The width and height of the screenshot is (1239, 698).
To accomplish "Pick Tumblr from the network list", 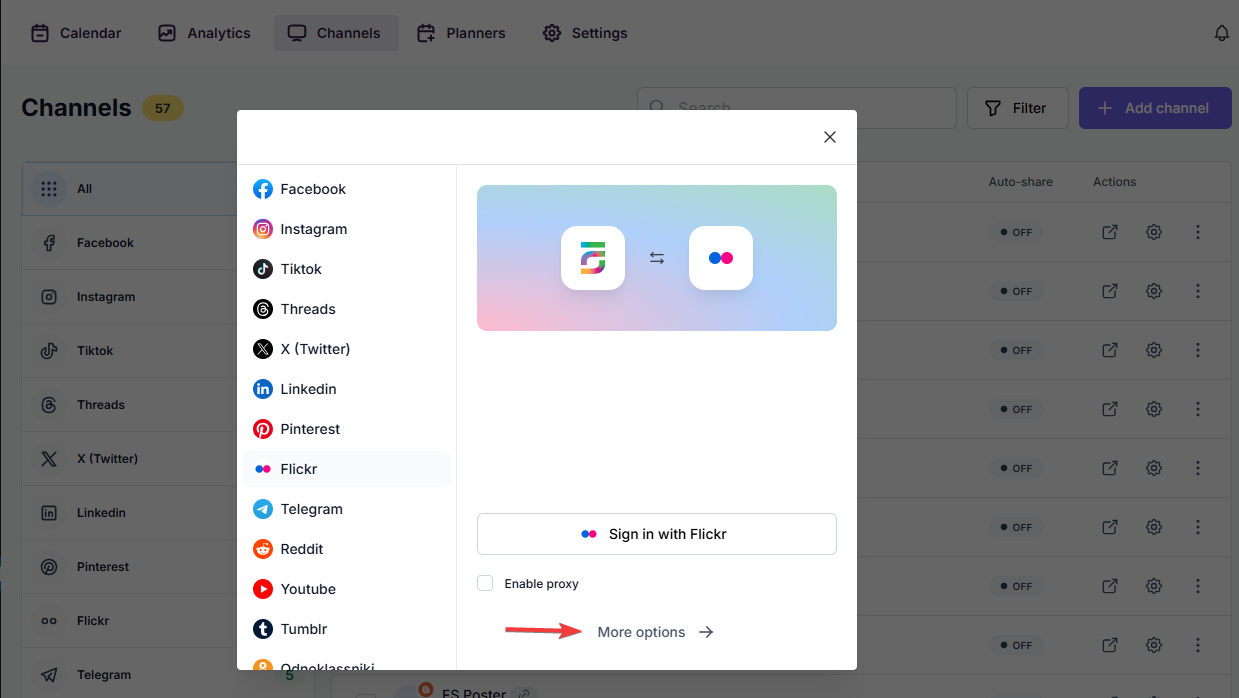I will coord(303,629).
